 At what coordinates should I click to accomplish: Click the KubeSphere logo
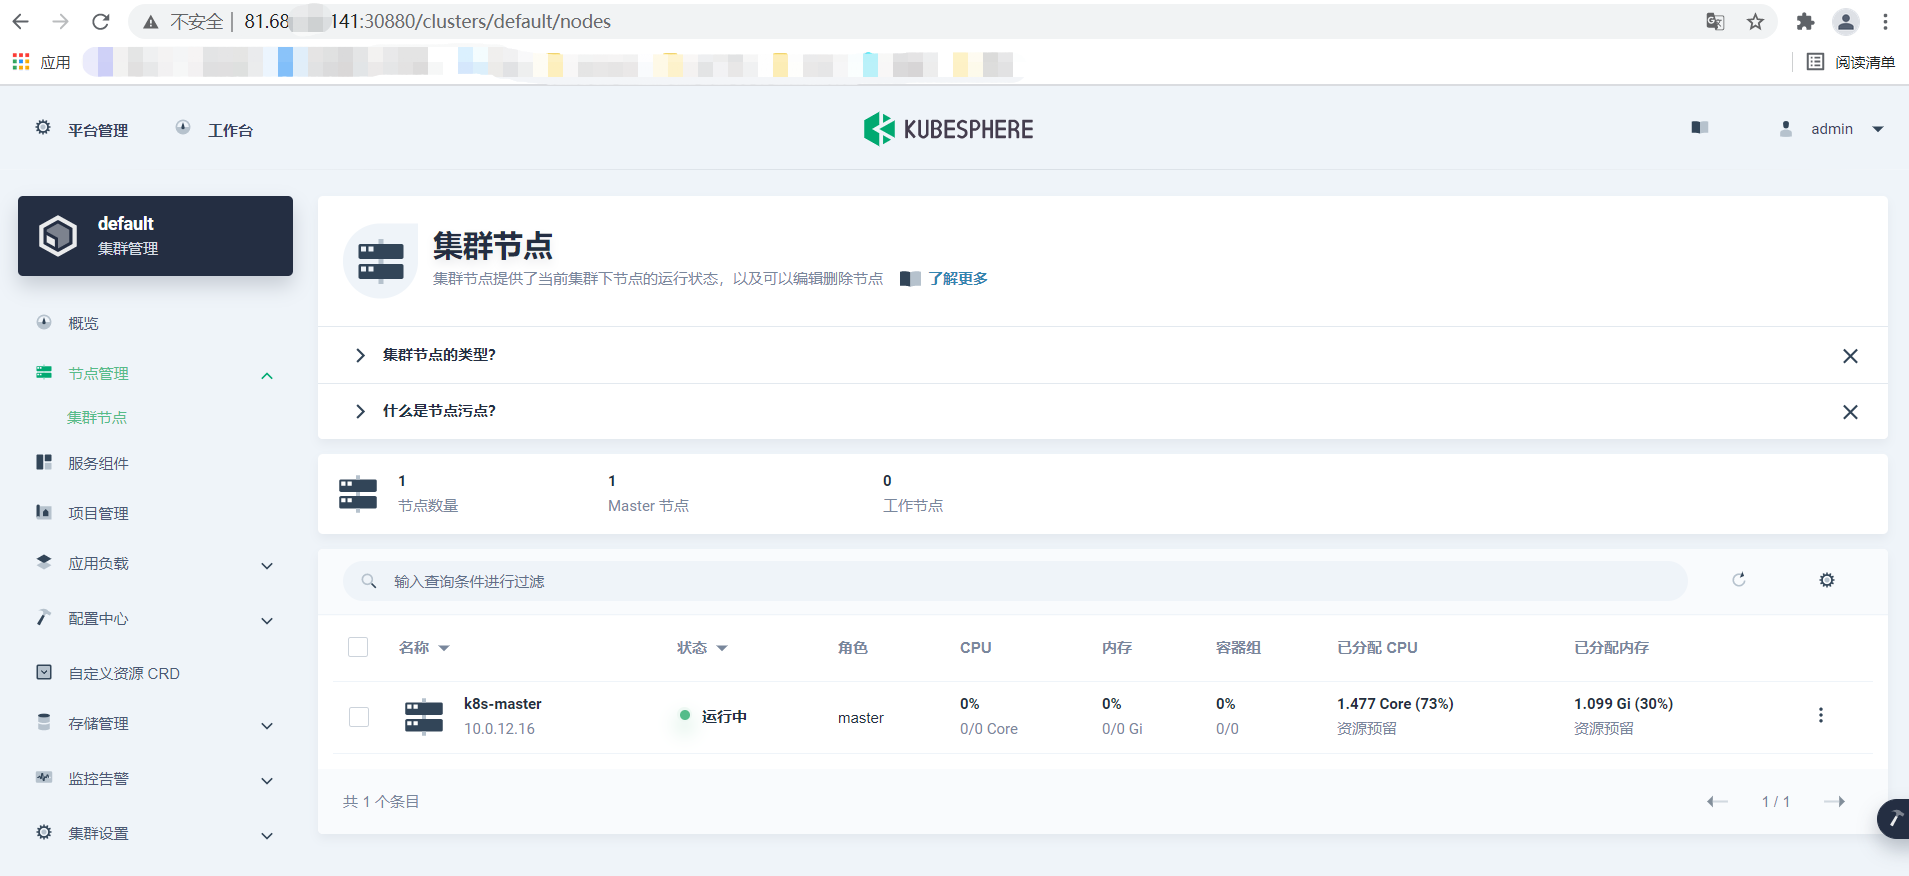(x=948, y=129)
